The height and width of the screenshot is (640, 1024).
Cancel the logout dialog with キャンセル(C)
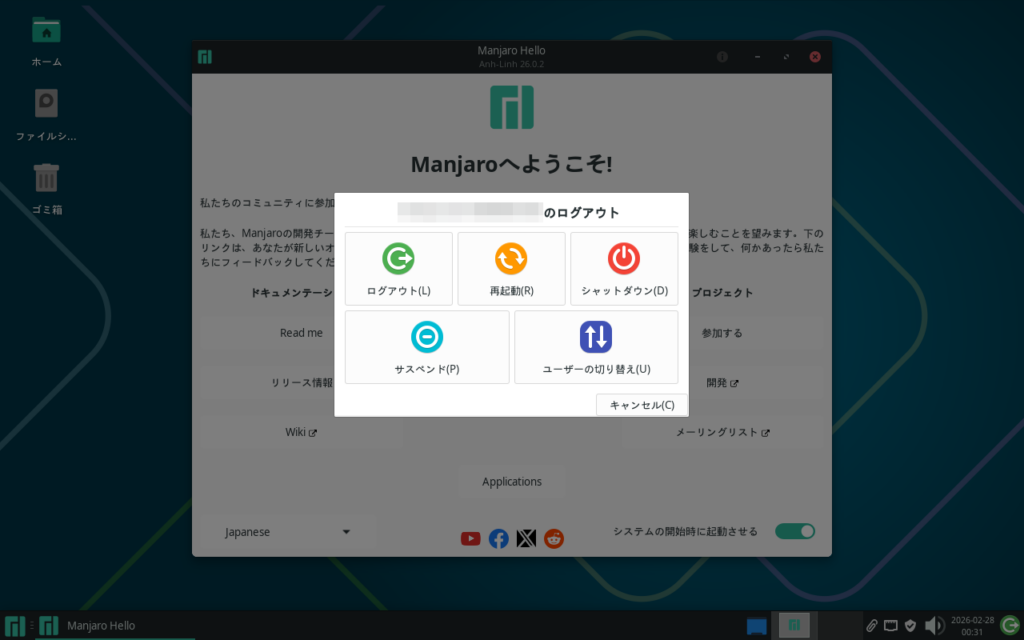[641, 405]
